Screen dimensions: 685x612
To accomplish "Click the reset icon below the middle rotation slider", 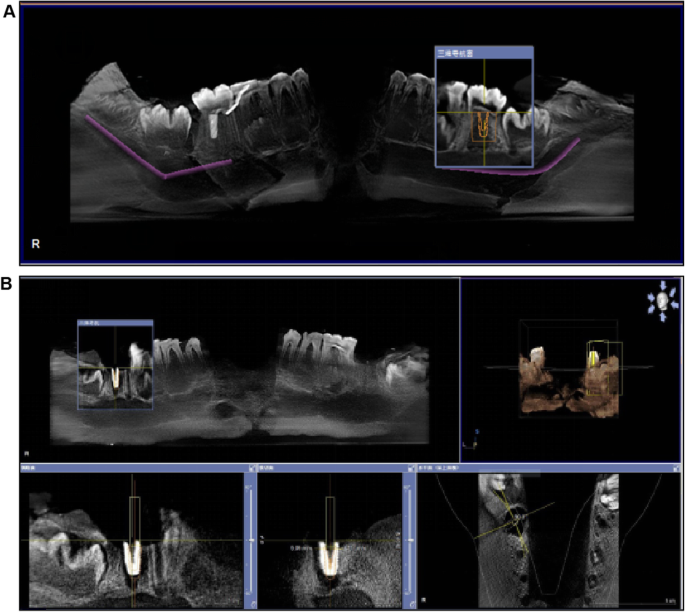I will click(x=412, y=604).
